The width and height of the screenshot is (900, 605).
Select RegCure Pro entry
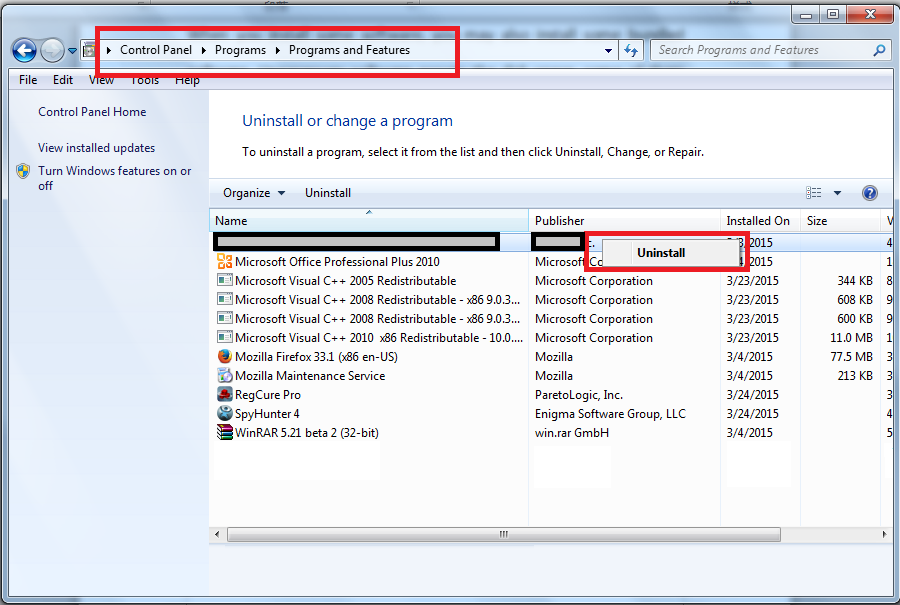(267, 394)
